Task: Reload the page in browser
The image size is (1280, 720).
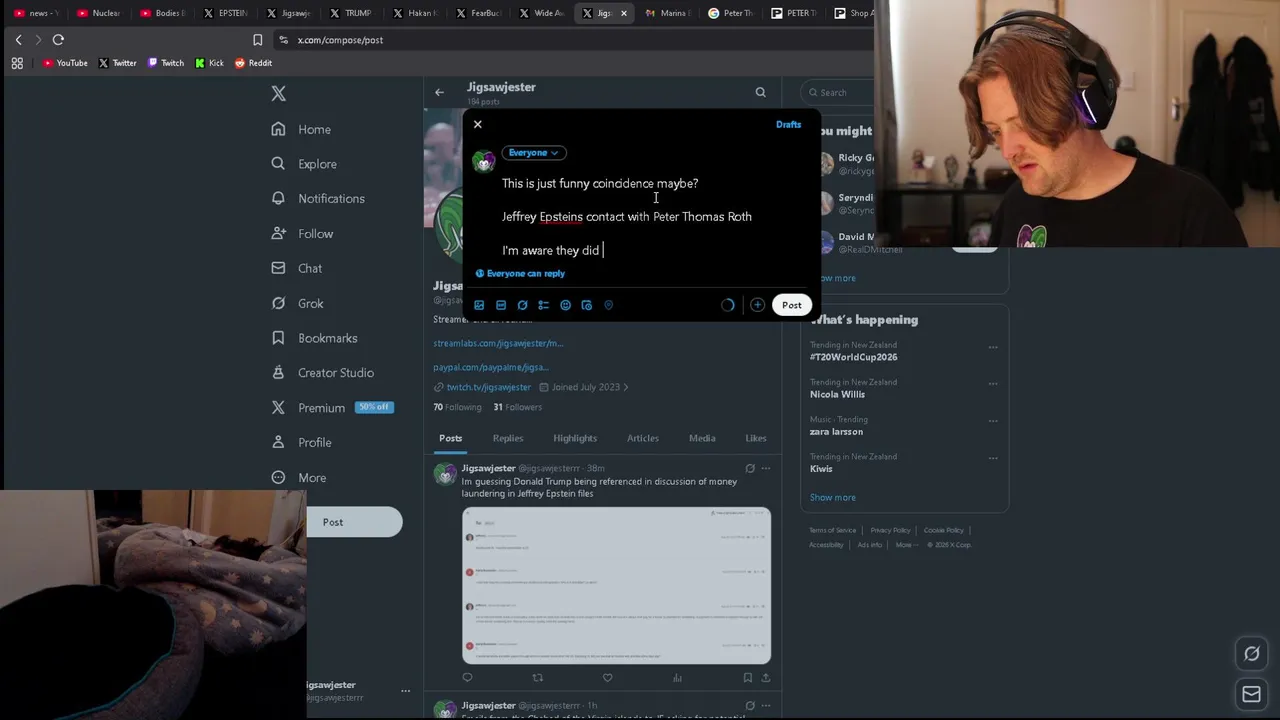Action: pyautogui.click(x=58, y=40)
